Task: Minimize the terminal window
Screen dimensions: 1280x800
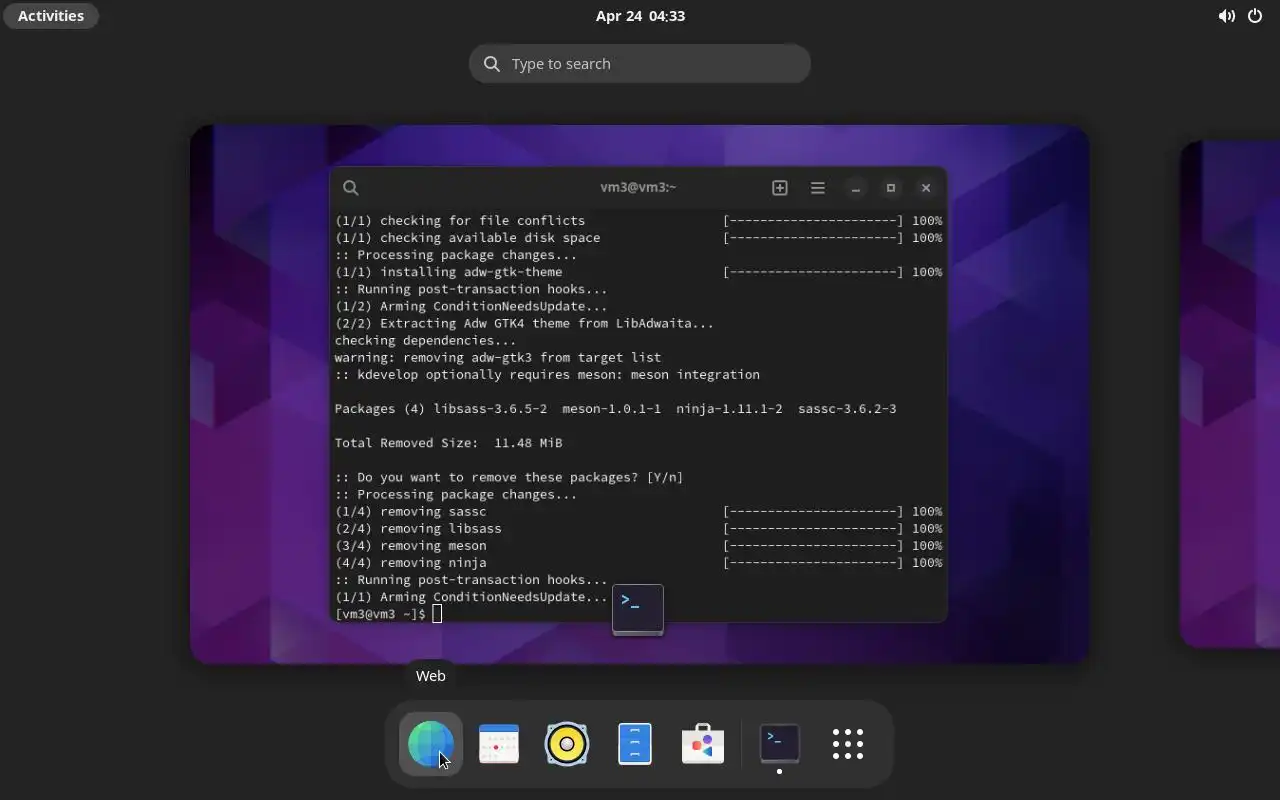Action: (x=856, y=188)
